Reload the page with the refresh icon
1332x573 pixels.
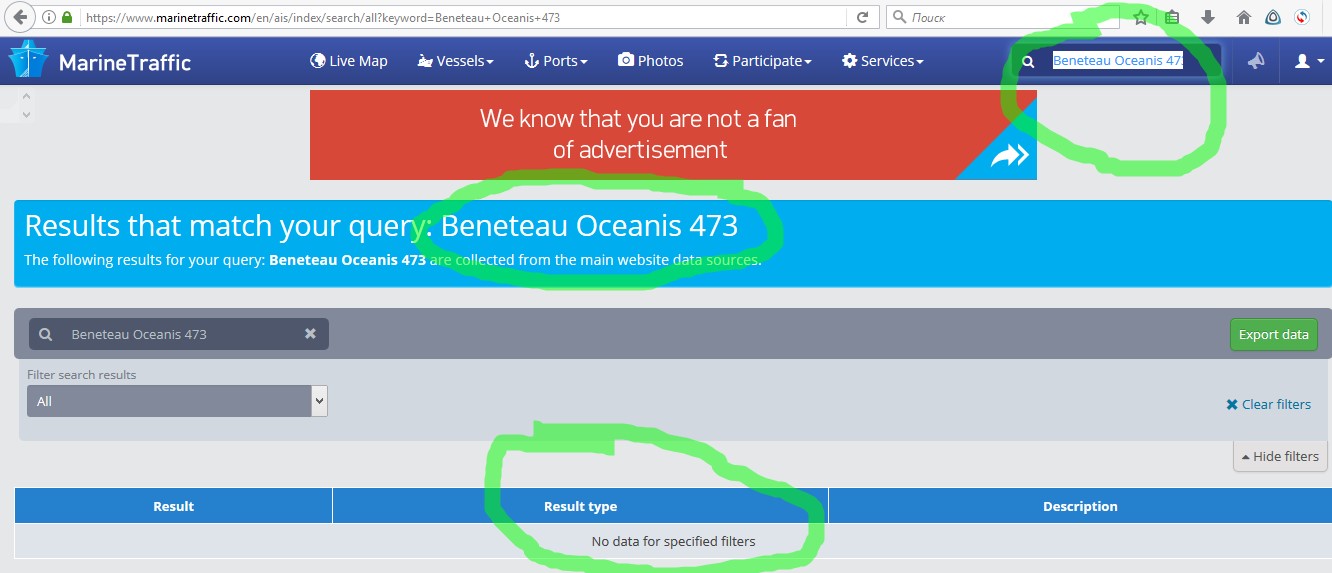tap(862, 17)
